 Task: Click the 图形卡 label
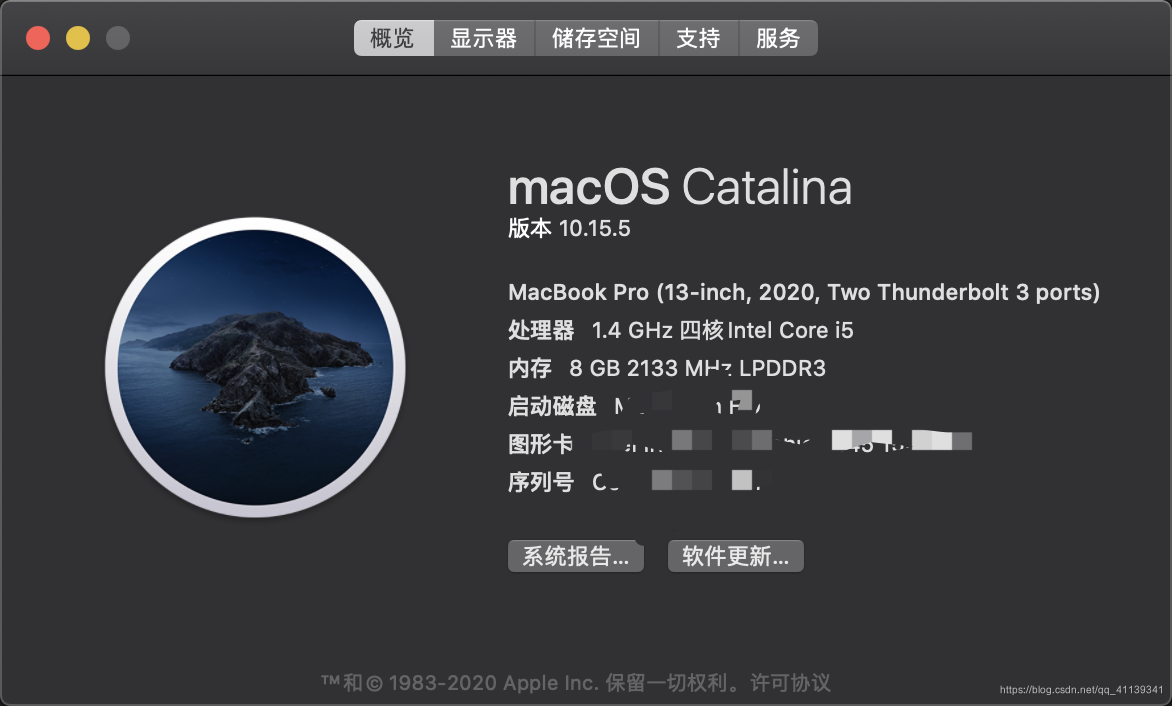(x=541, y=445)
